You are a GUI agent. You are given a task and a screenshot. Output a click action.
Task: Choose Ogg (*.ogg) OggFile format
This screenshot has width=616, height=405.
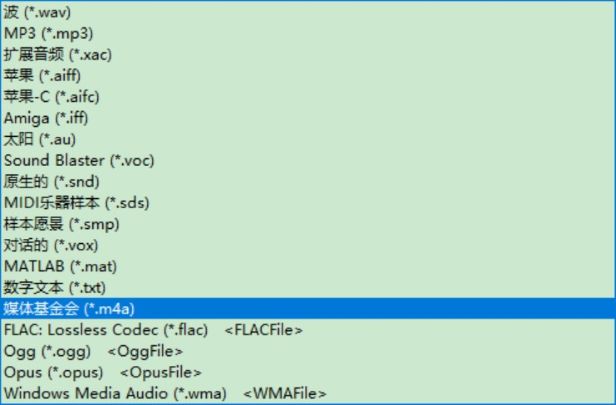pyautogui.click(x=308, y=352)
